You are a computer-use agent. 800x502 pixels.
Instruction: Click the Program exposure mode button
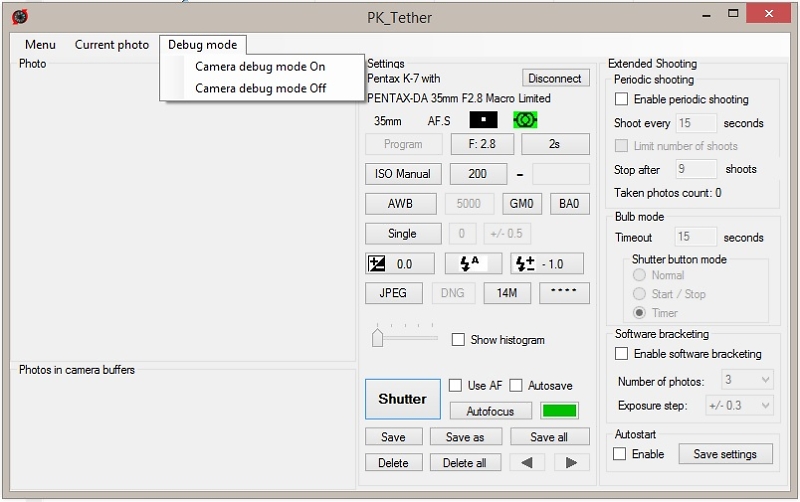pyautogui.click(x=404, y=144)
